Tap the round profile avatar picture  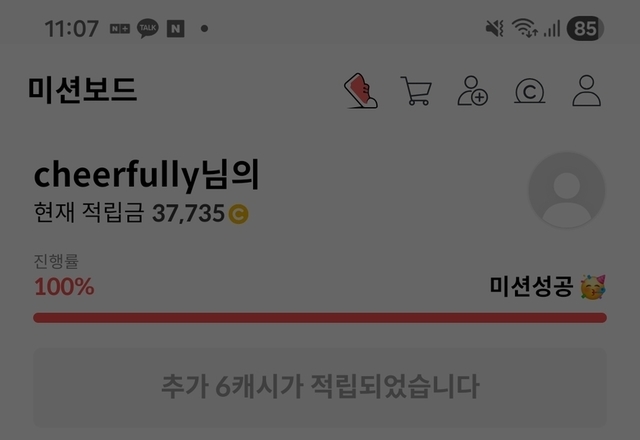tap(567, 190)
